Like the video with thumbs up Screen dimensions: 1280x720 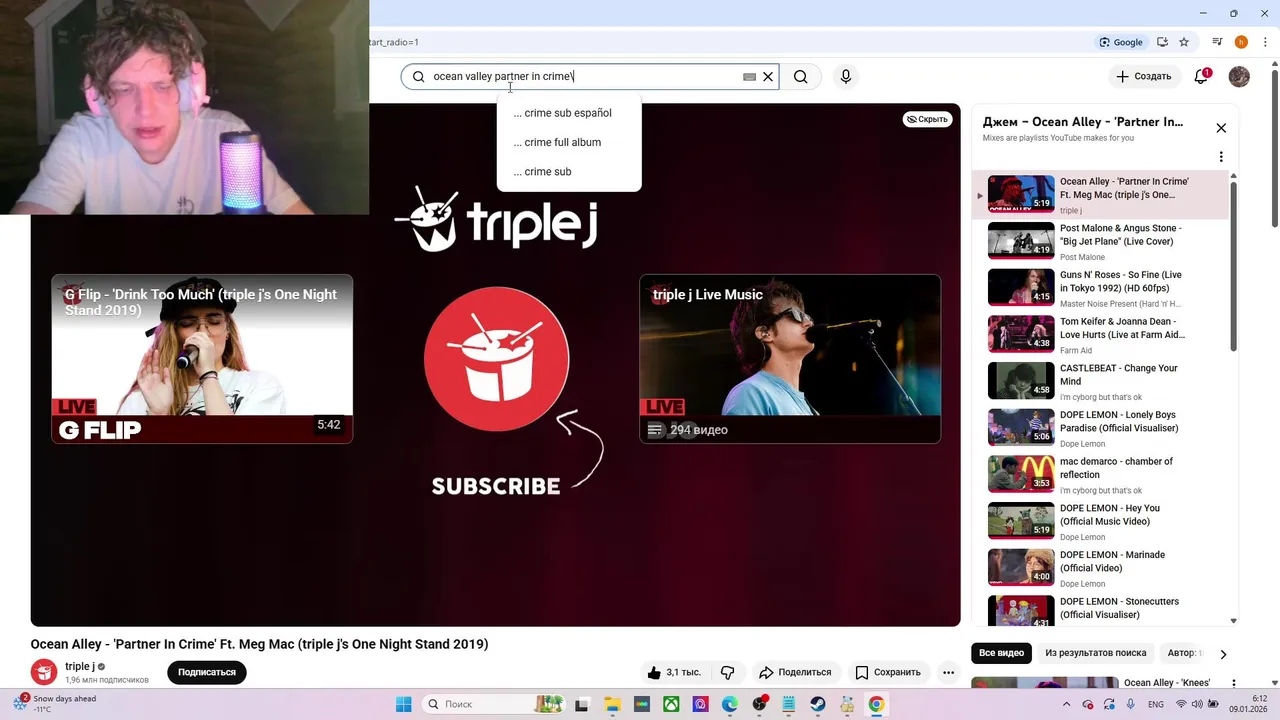click(x=675, y=672)
